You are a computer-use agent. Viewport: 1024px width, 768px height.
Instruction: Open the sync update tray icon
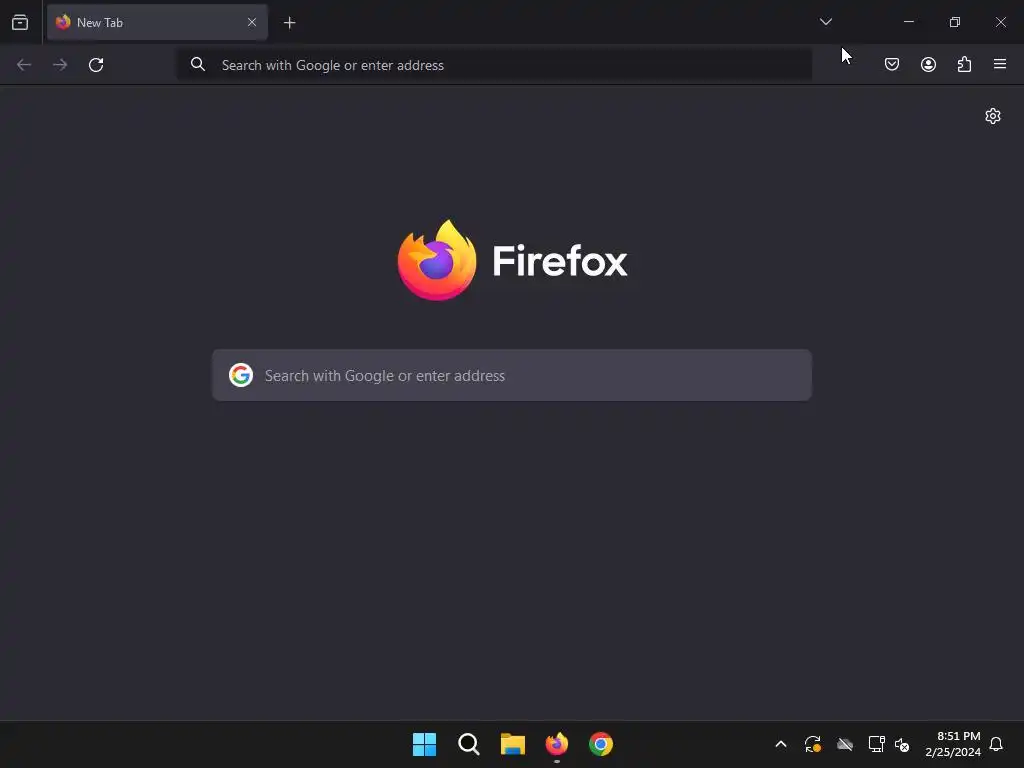pyautogui.click(x=813, y=744)
